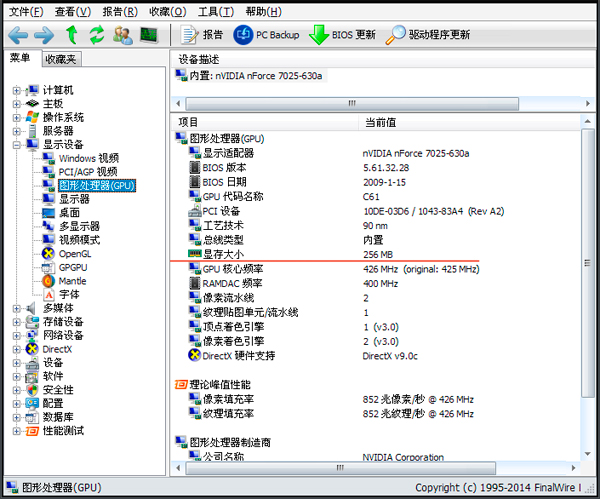Click the details pane scroll-down arrow
Screen dimensions: 600x499
(x=587, y=454)
